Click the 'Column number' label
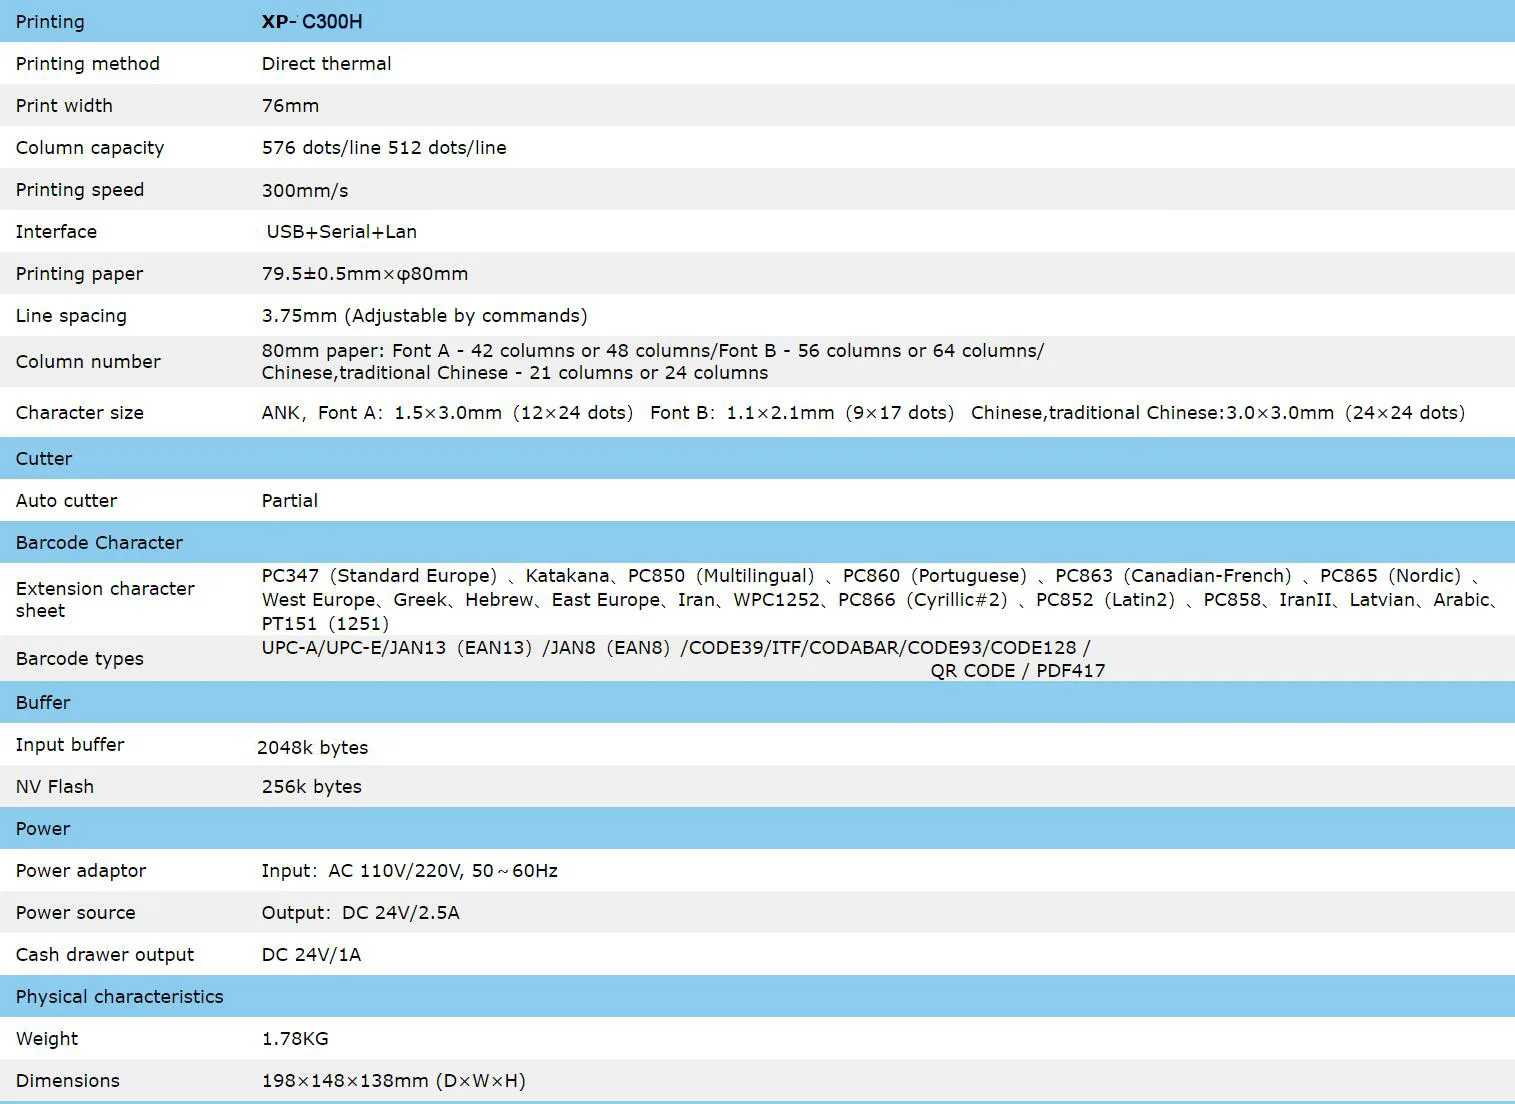Image resolution: width=1515 pixels, height=1104 pixels. pos(88,362)
